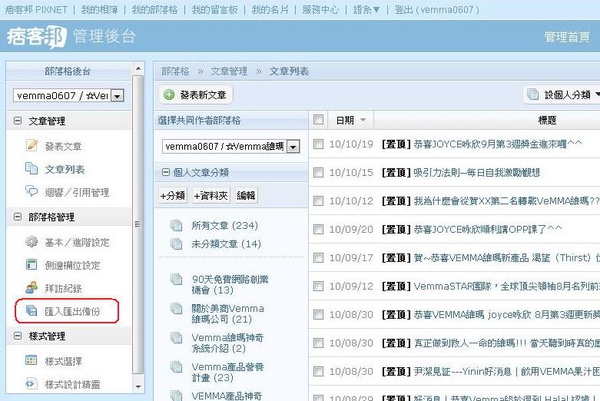The width and height of the screenshot is (600, 401).
Task: Select the 未分類文章 (14) category
Action: (x=227, y=244)
